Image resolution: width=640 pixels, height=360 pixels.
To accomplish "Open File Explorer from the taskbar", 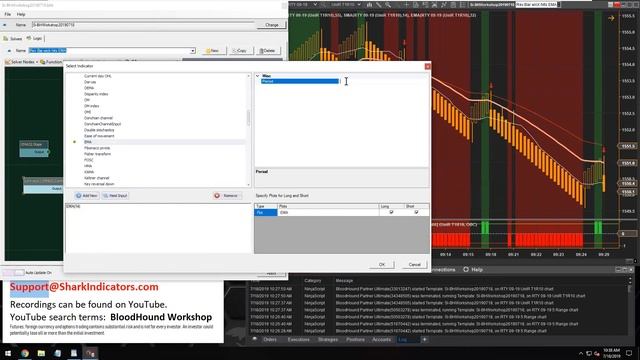I will (41, 353).
